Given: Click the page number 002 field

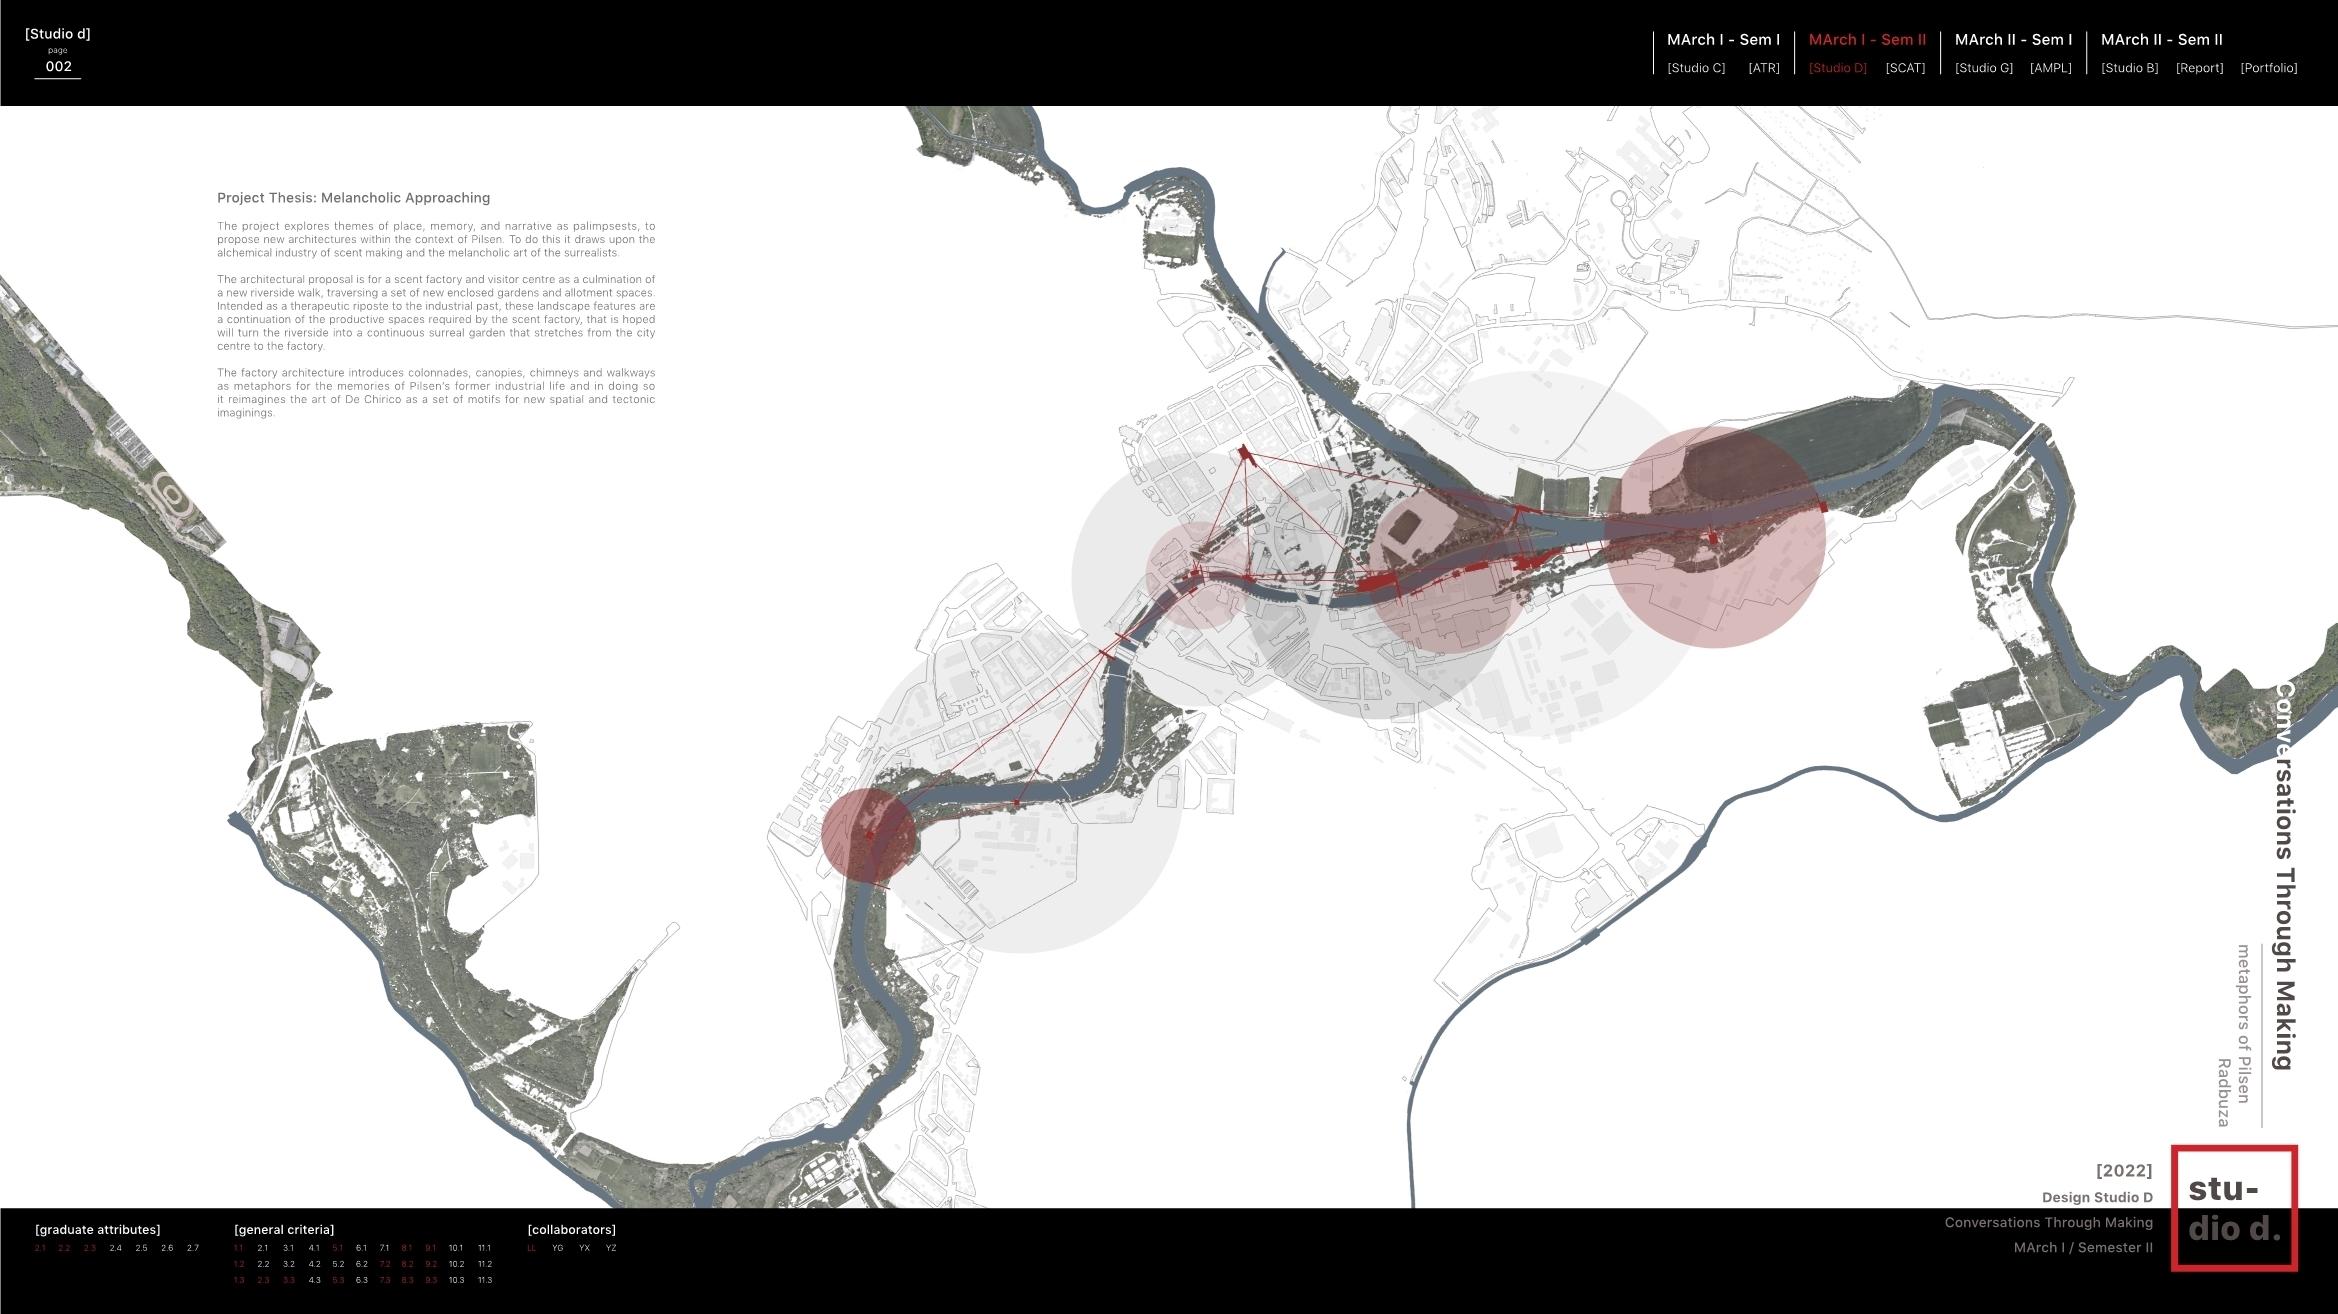Looking at the screenshot, I should pyautogui.click(x=58, y=67).
